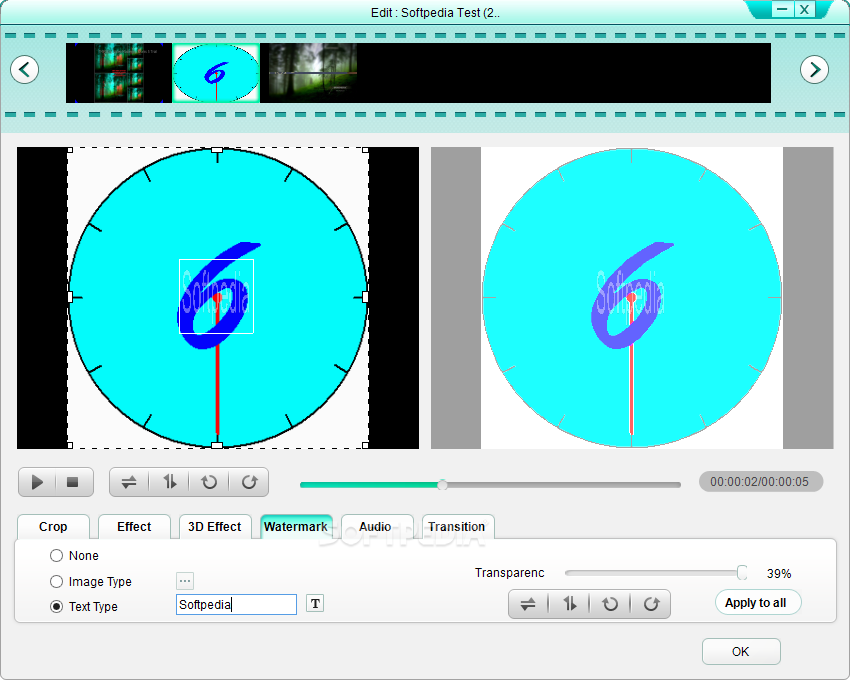Click the 00:00:02/00:00:05 time display
The width and height of the screenshot is (850, 680).
(x=759, y=482)
